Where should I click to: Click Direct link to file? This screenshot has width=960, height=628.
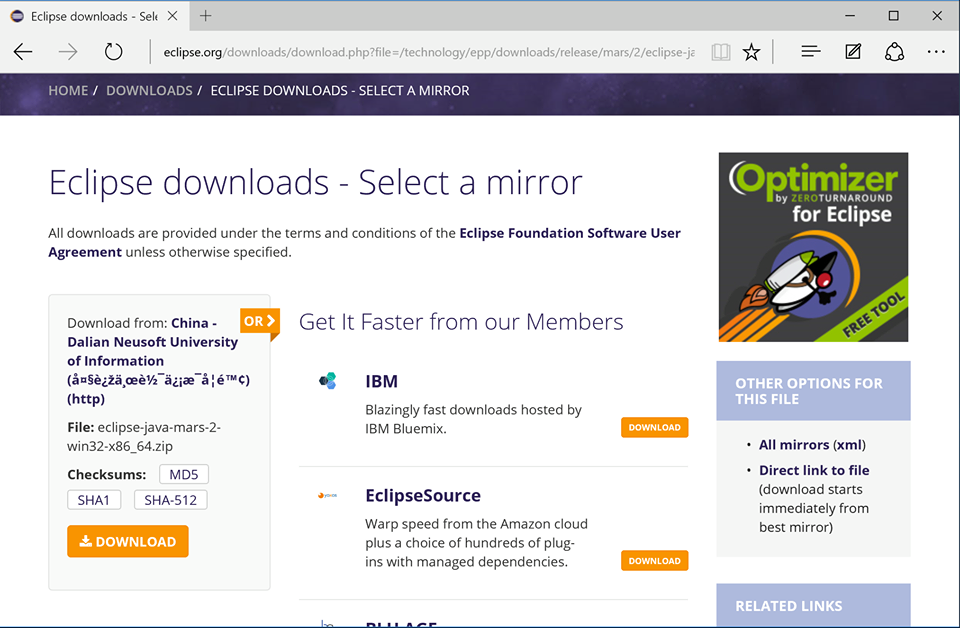[813, 470]
